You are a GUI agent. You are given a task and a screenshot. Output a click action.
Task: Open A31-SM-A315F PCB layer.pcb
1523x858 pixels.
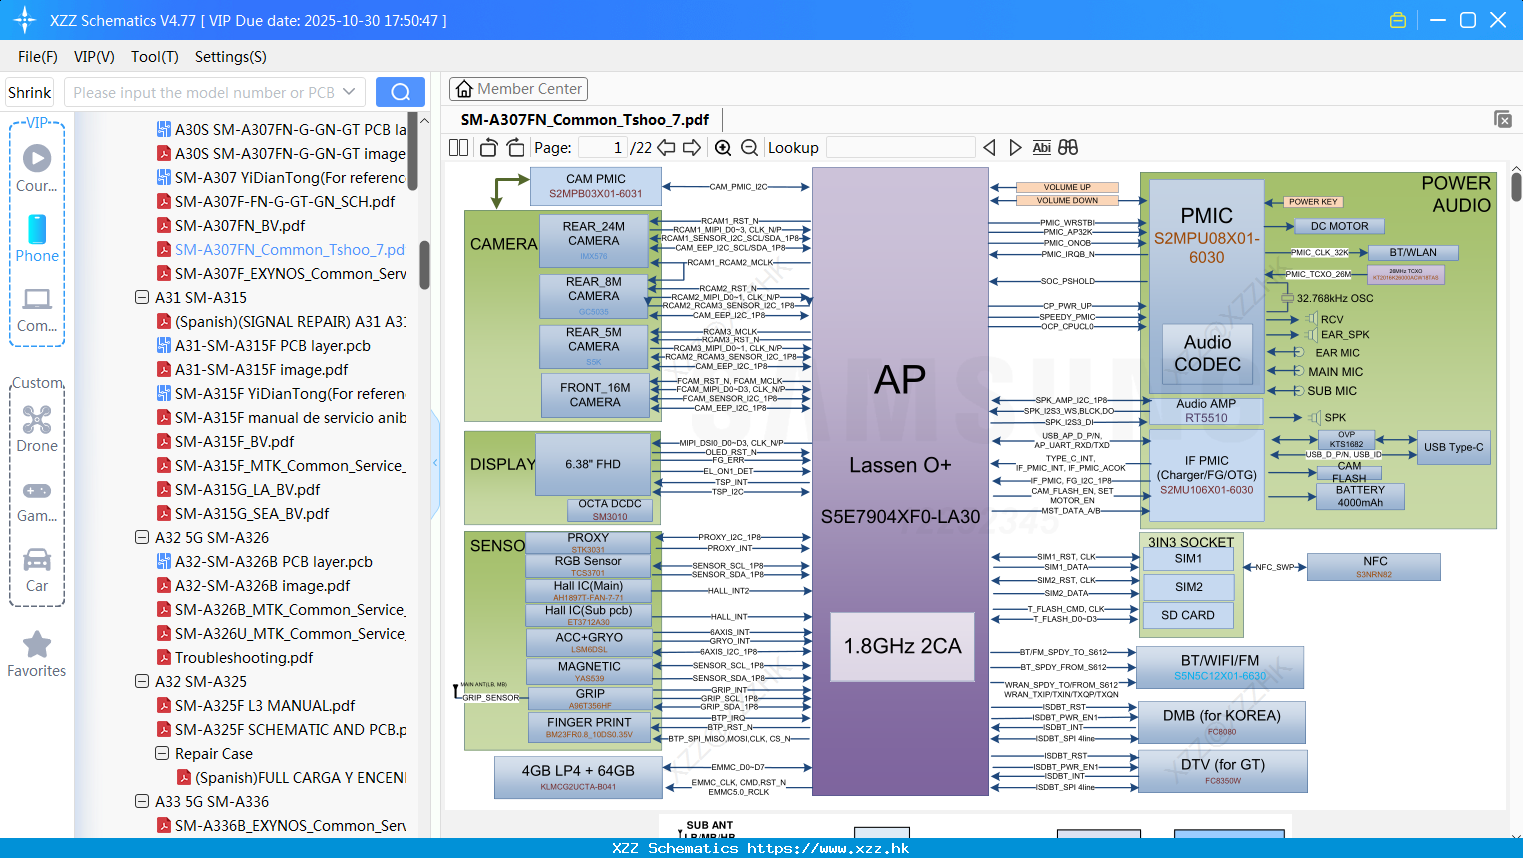(x=263, y=345)
